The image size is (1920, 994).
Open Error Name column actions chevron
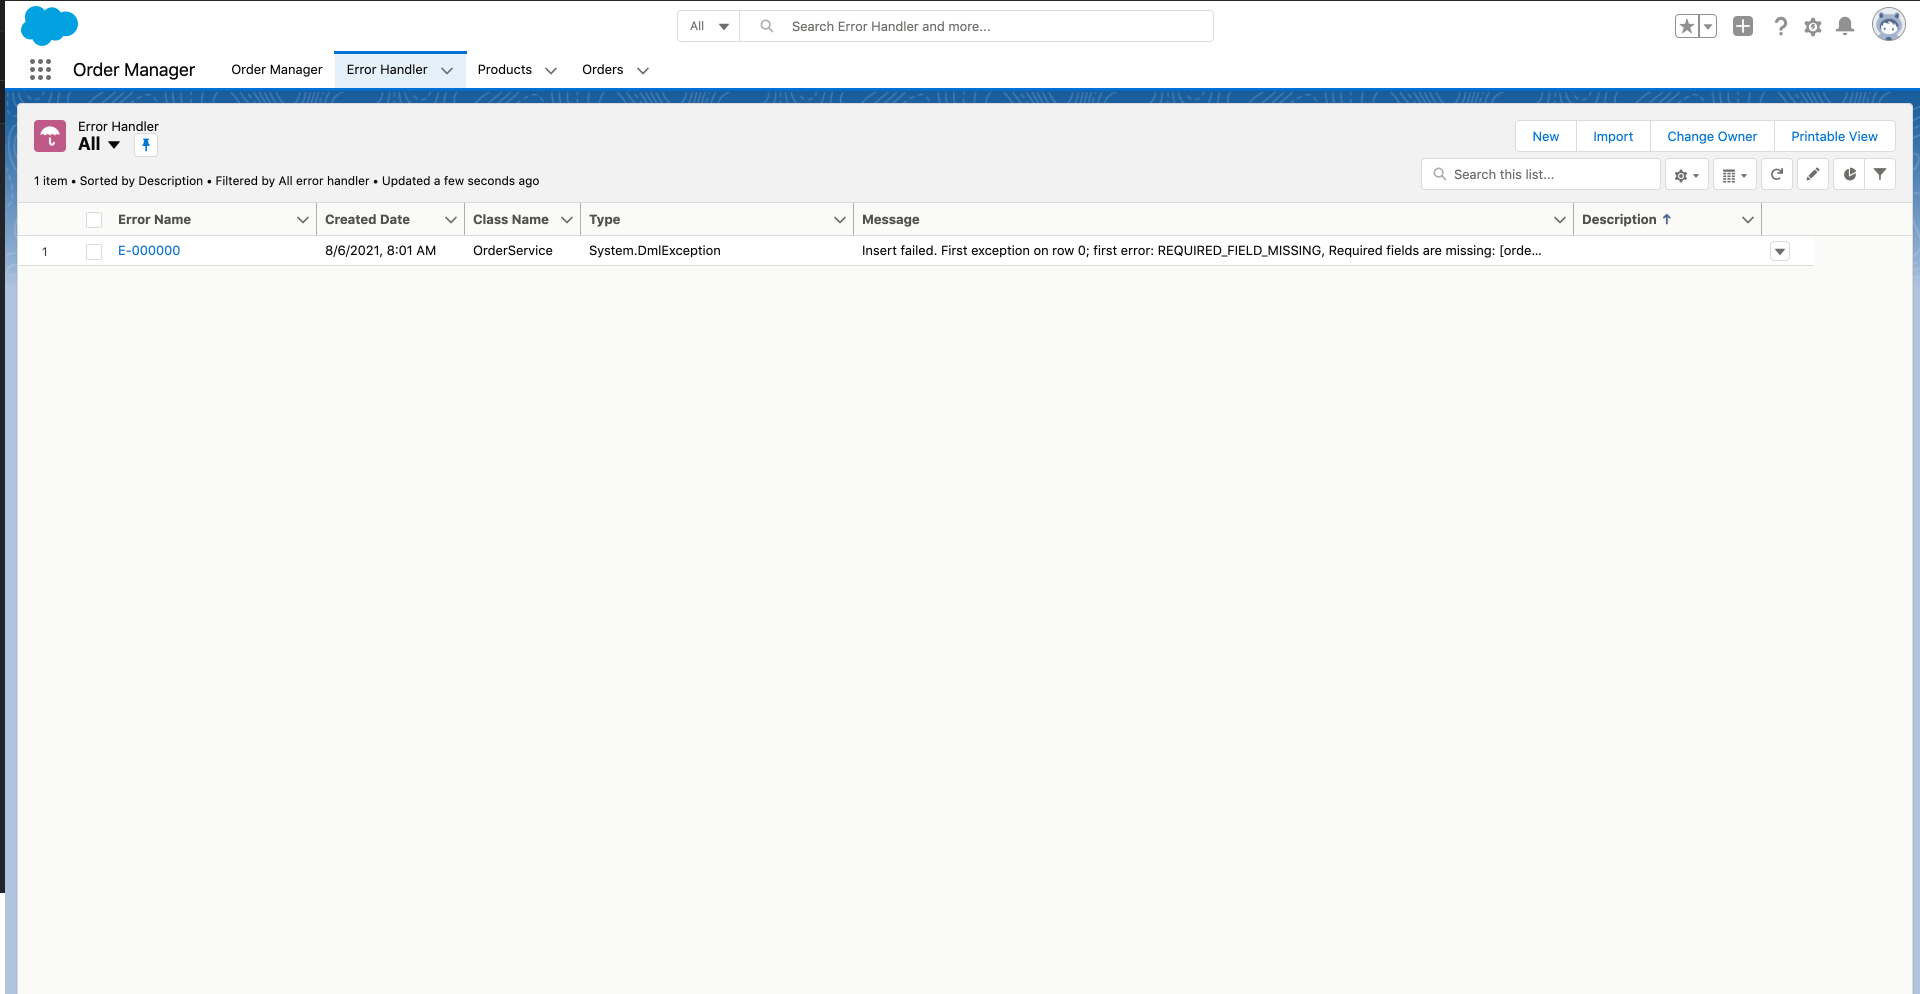pyautogui.click(x=302, y=220)
